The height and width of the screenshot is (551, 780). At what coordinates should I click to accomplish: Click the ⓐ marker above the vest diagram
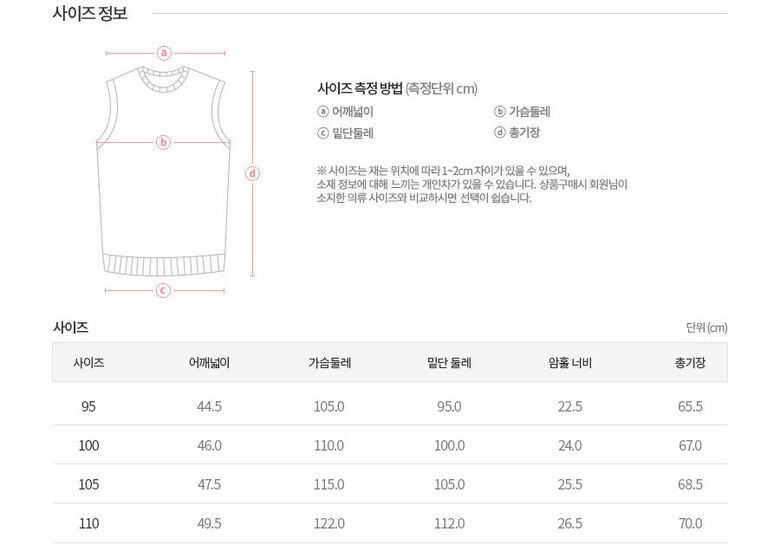[165, 53]
